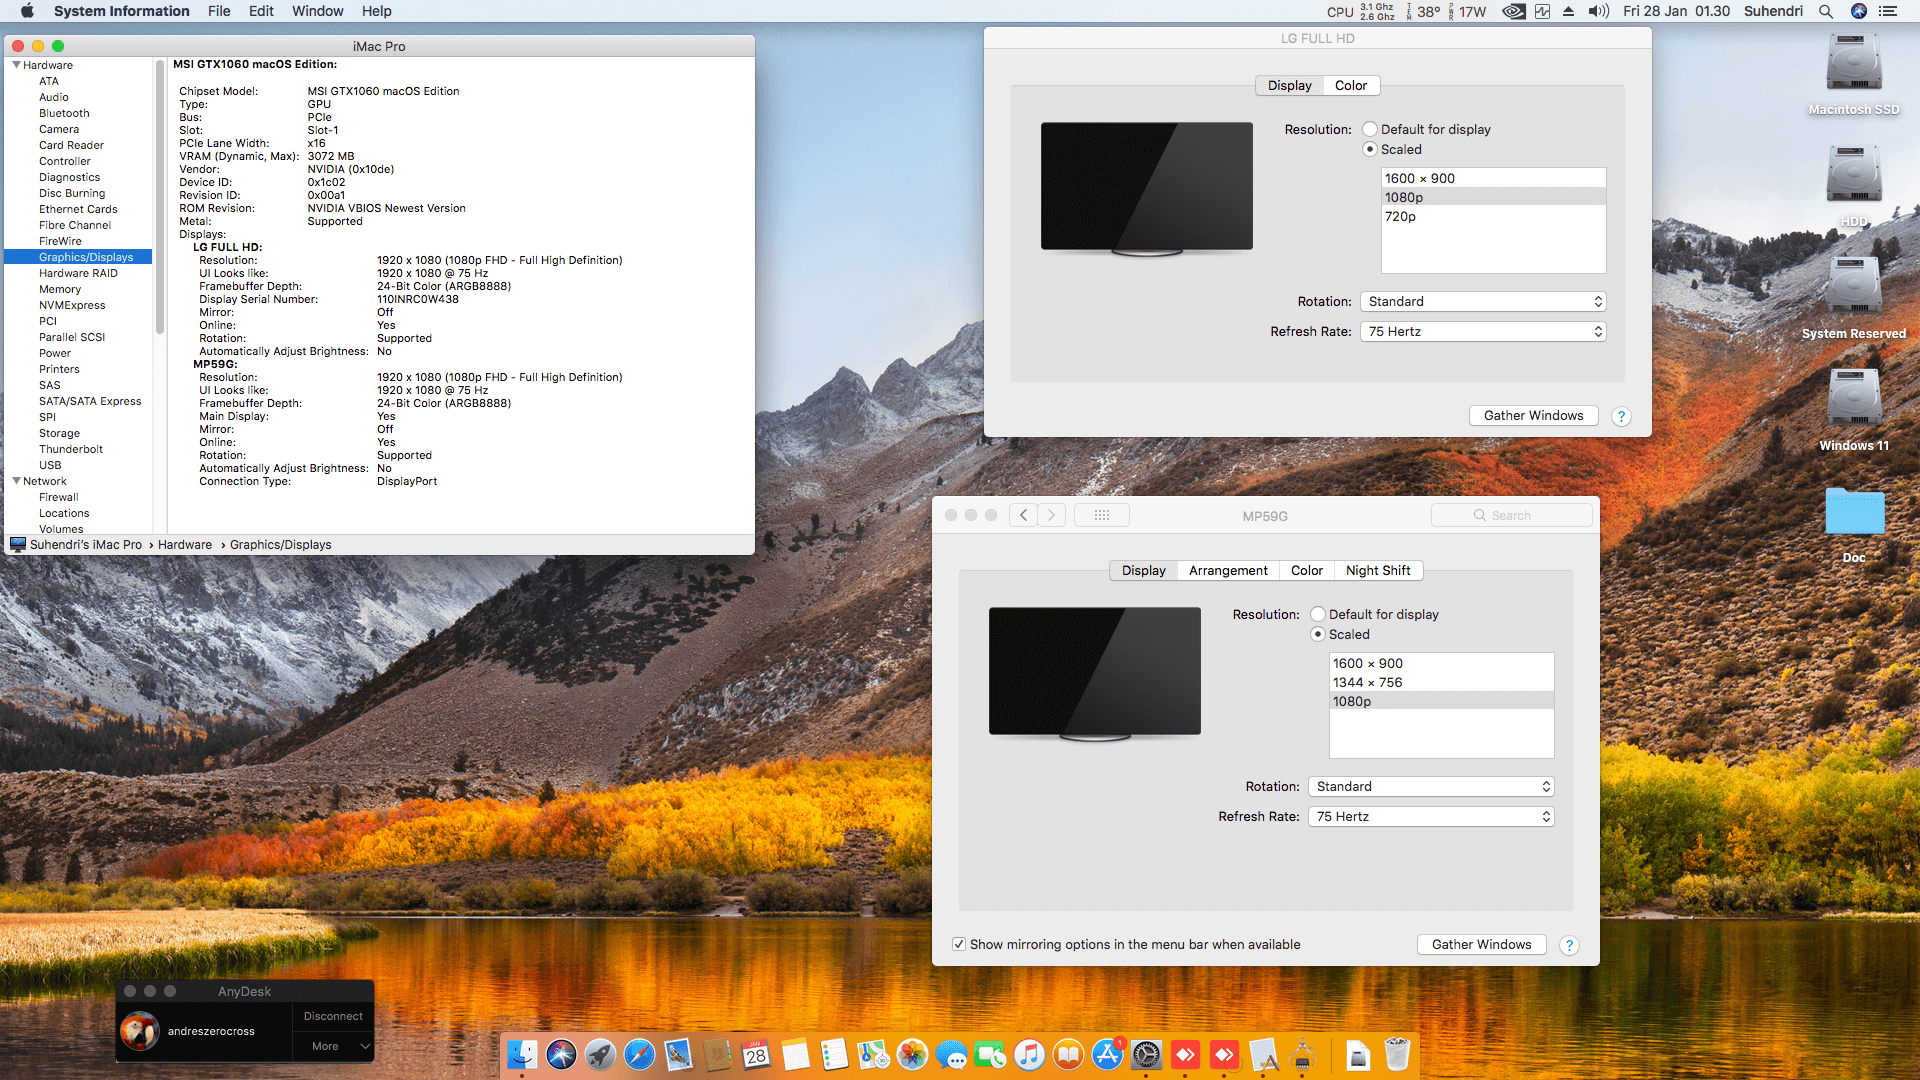The image size is (1920, 1080).
Task: Collapse the Hardware tree section
Action: [x=17, y=65]
